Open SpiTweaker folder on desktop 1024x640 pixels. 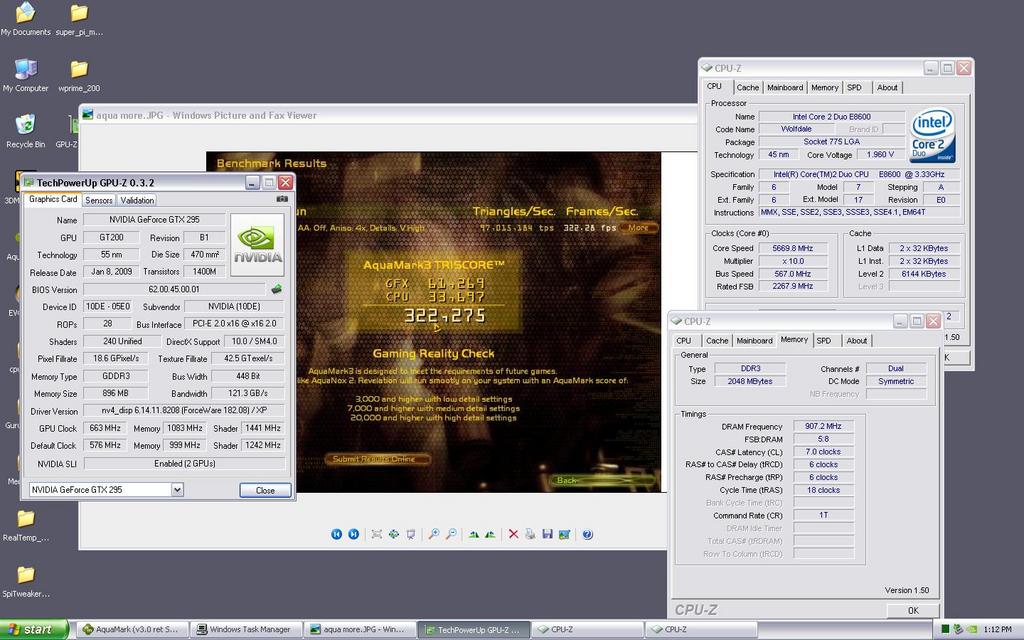click(x=25, y=581)
